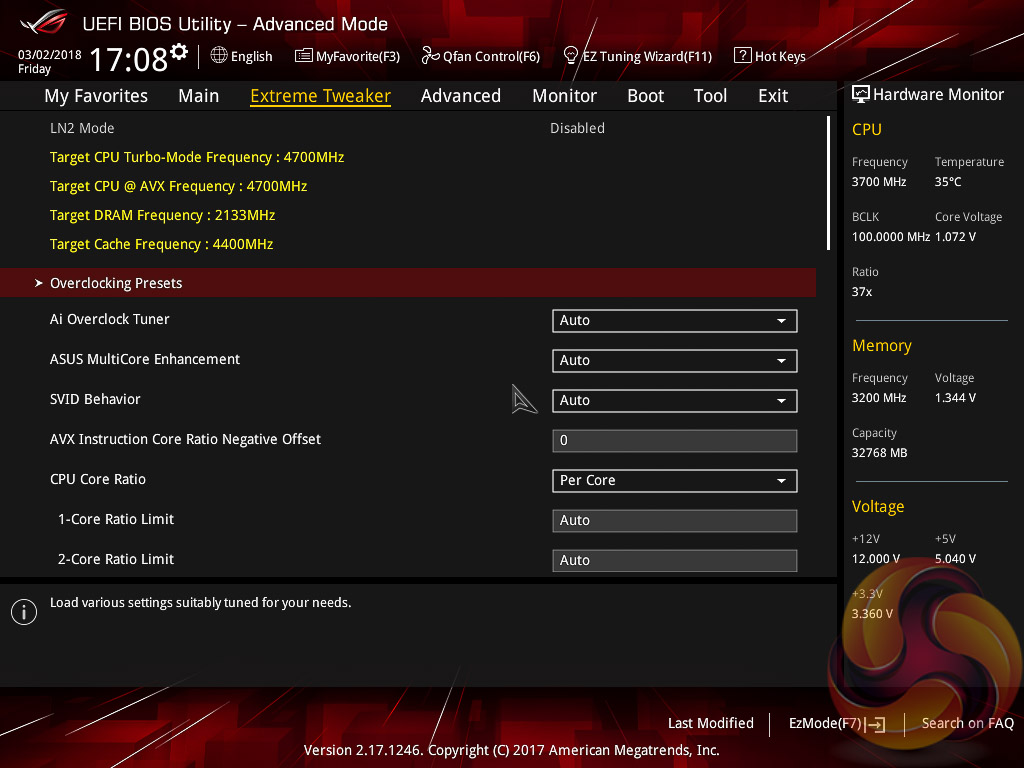Open the English language selector
The width and height of the screenshot is (1024, 768).
click(242, 56)
